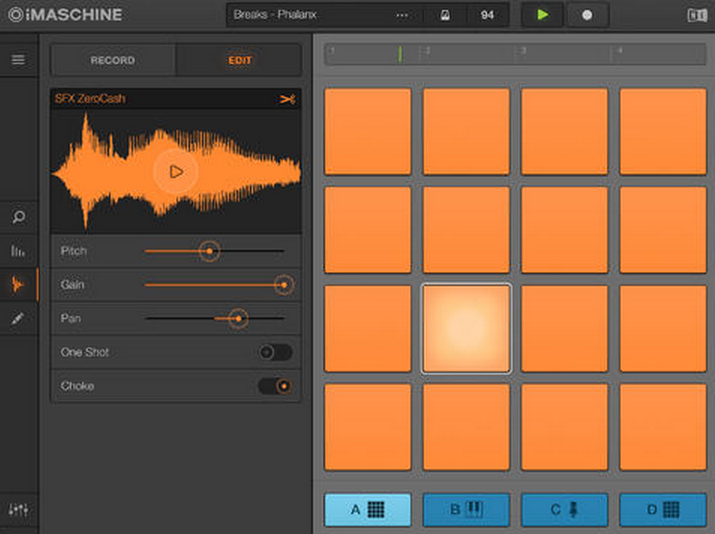Click the SFX ZeroCash sample name
715x534 pixels.
point(90,99)
